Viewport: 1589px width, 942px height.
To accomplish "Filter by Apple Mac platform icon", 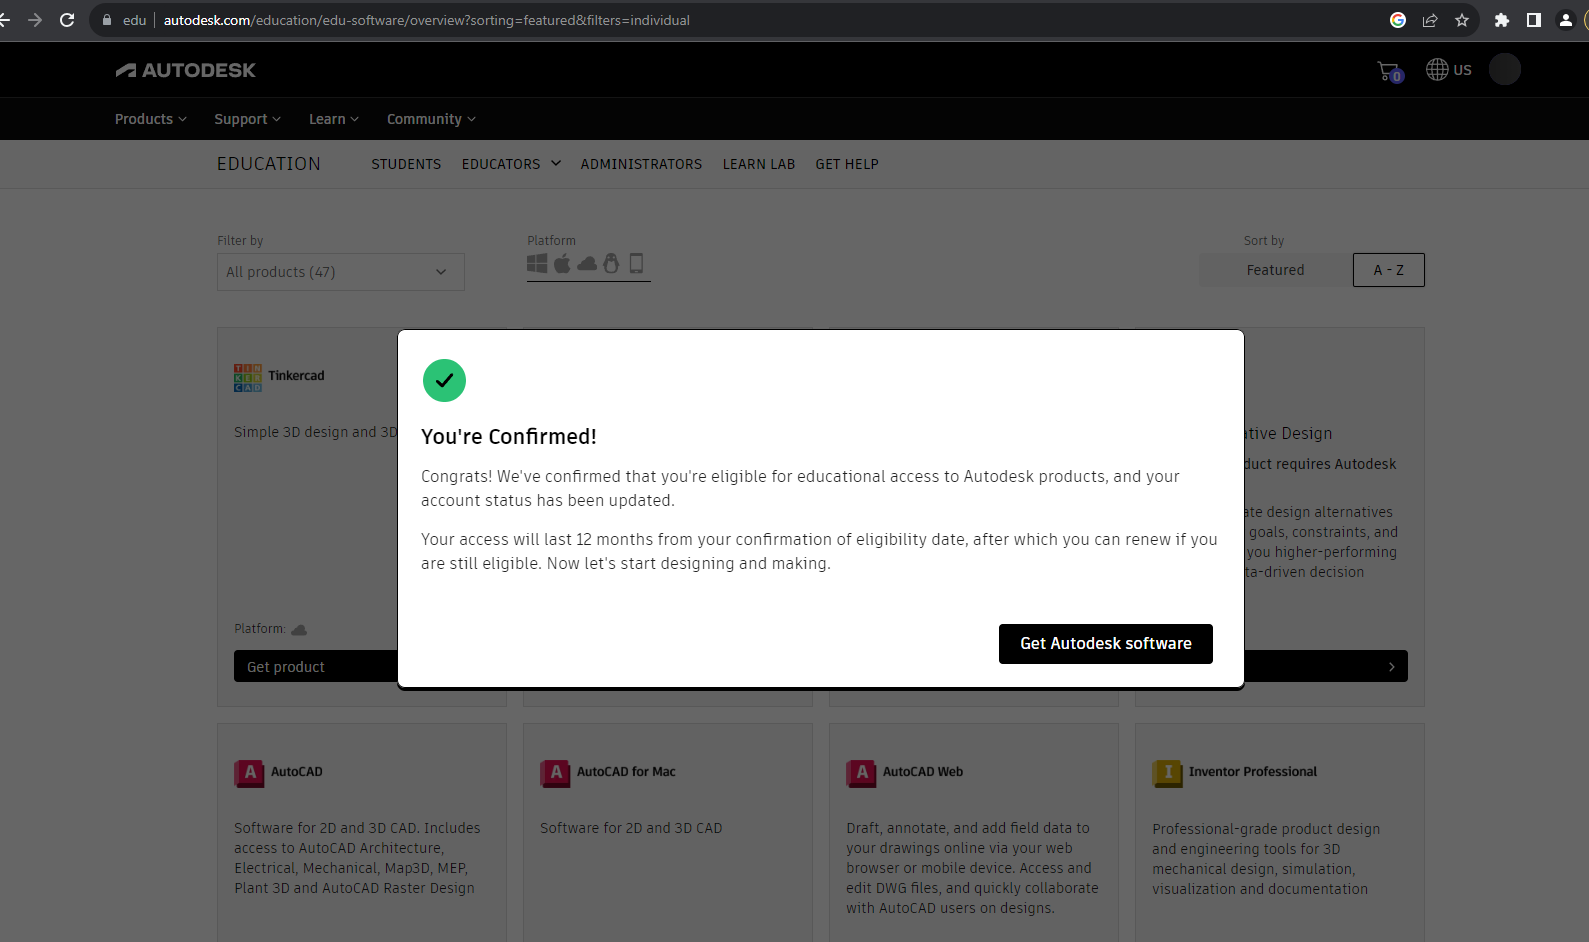I will pos(562,263).
